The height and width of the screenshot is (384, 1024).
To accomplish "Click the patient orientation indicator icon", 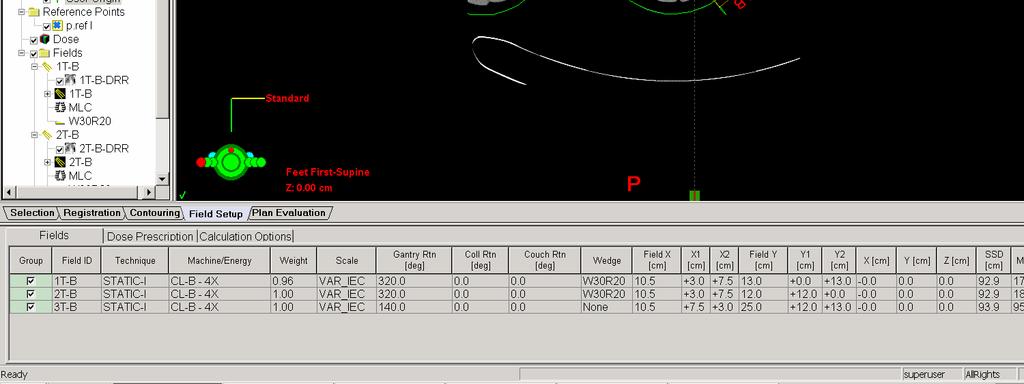I will [x=231, y=161].
